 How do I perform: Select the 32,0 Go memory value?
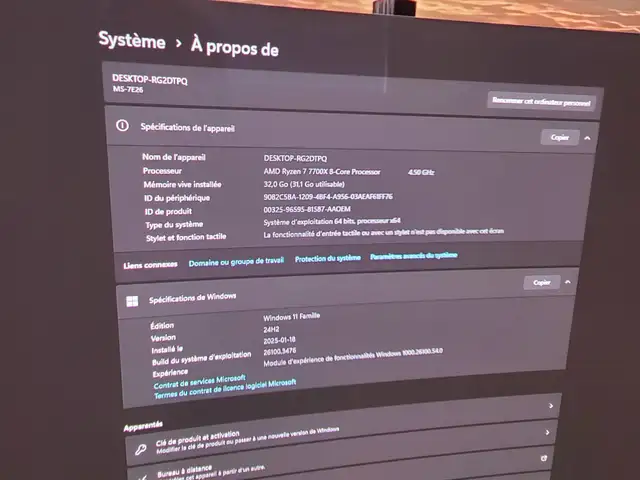click(x=304, y=184)
